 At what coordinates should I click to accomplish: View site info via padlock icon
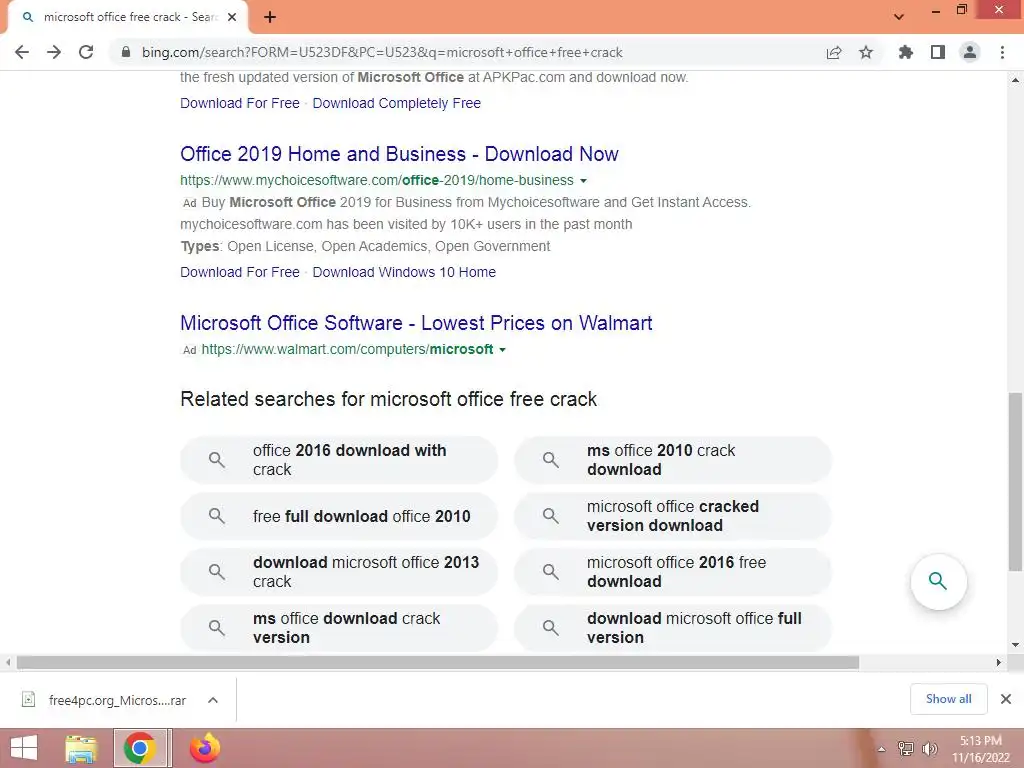pos(126,52)
